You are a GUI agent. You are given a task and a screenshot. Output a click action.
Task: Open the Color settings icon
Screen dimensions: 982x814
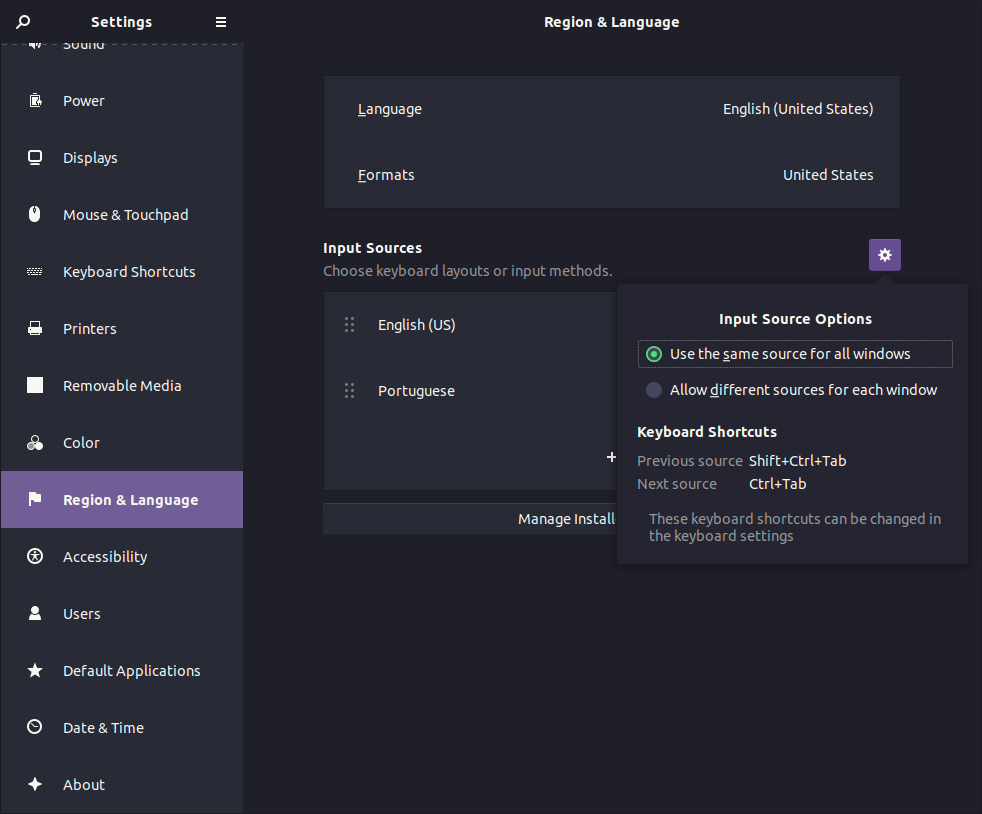coord(34,442)
